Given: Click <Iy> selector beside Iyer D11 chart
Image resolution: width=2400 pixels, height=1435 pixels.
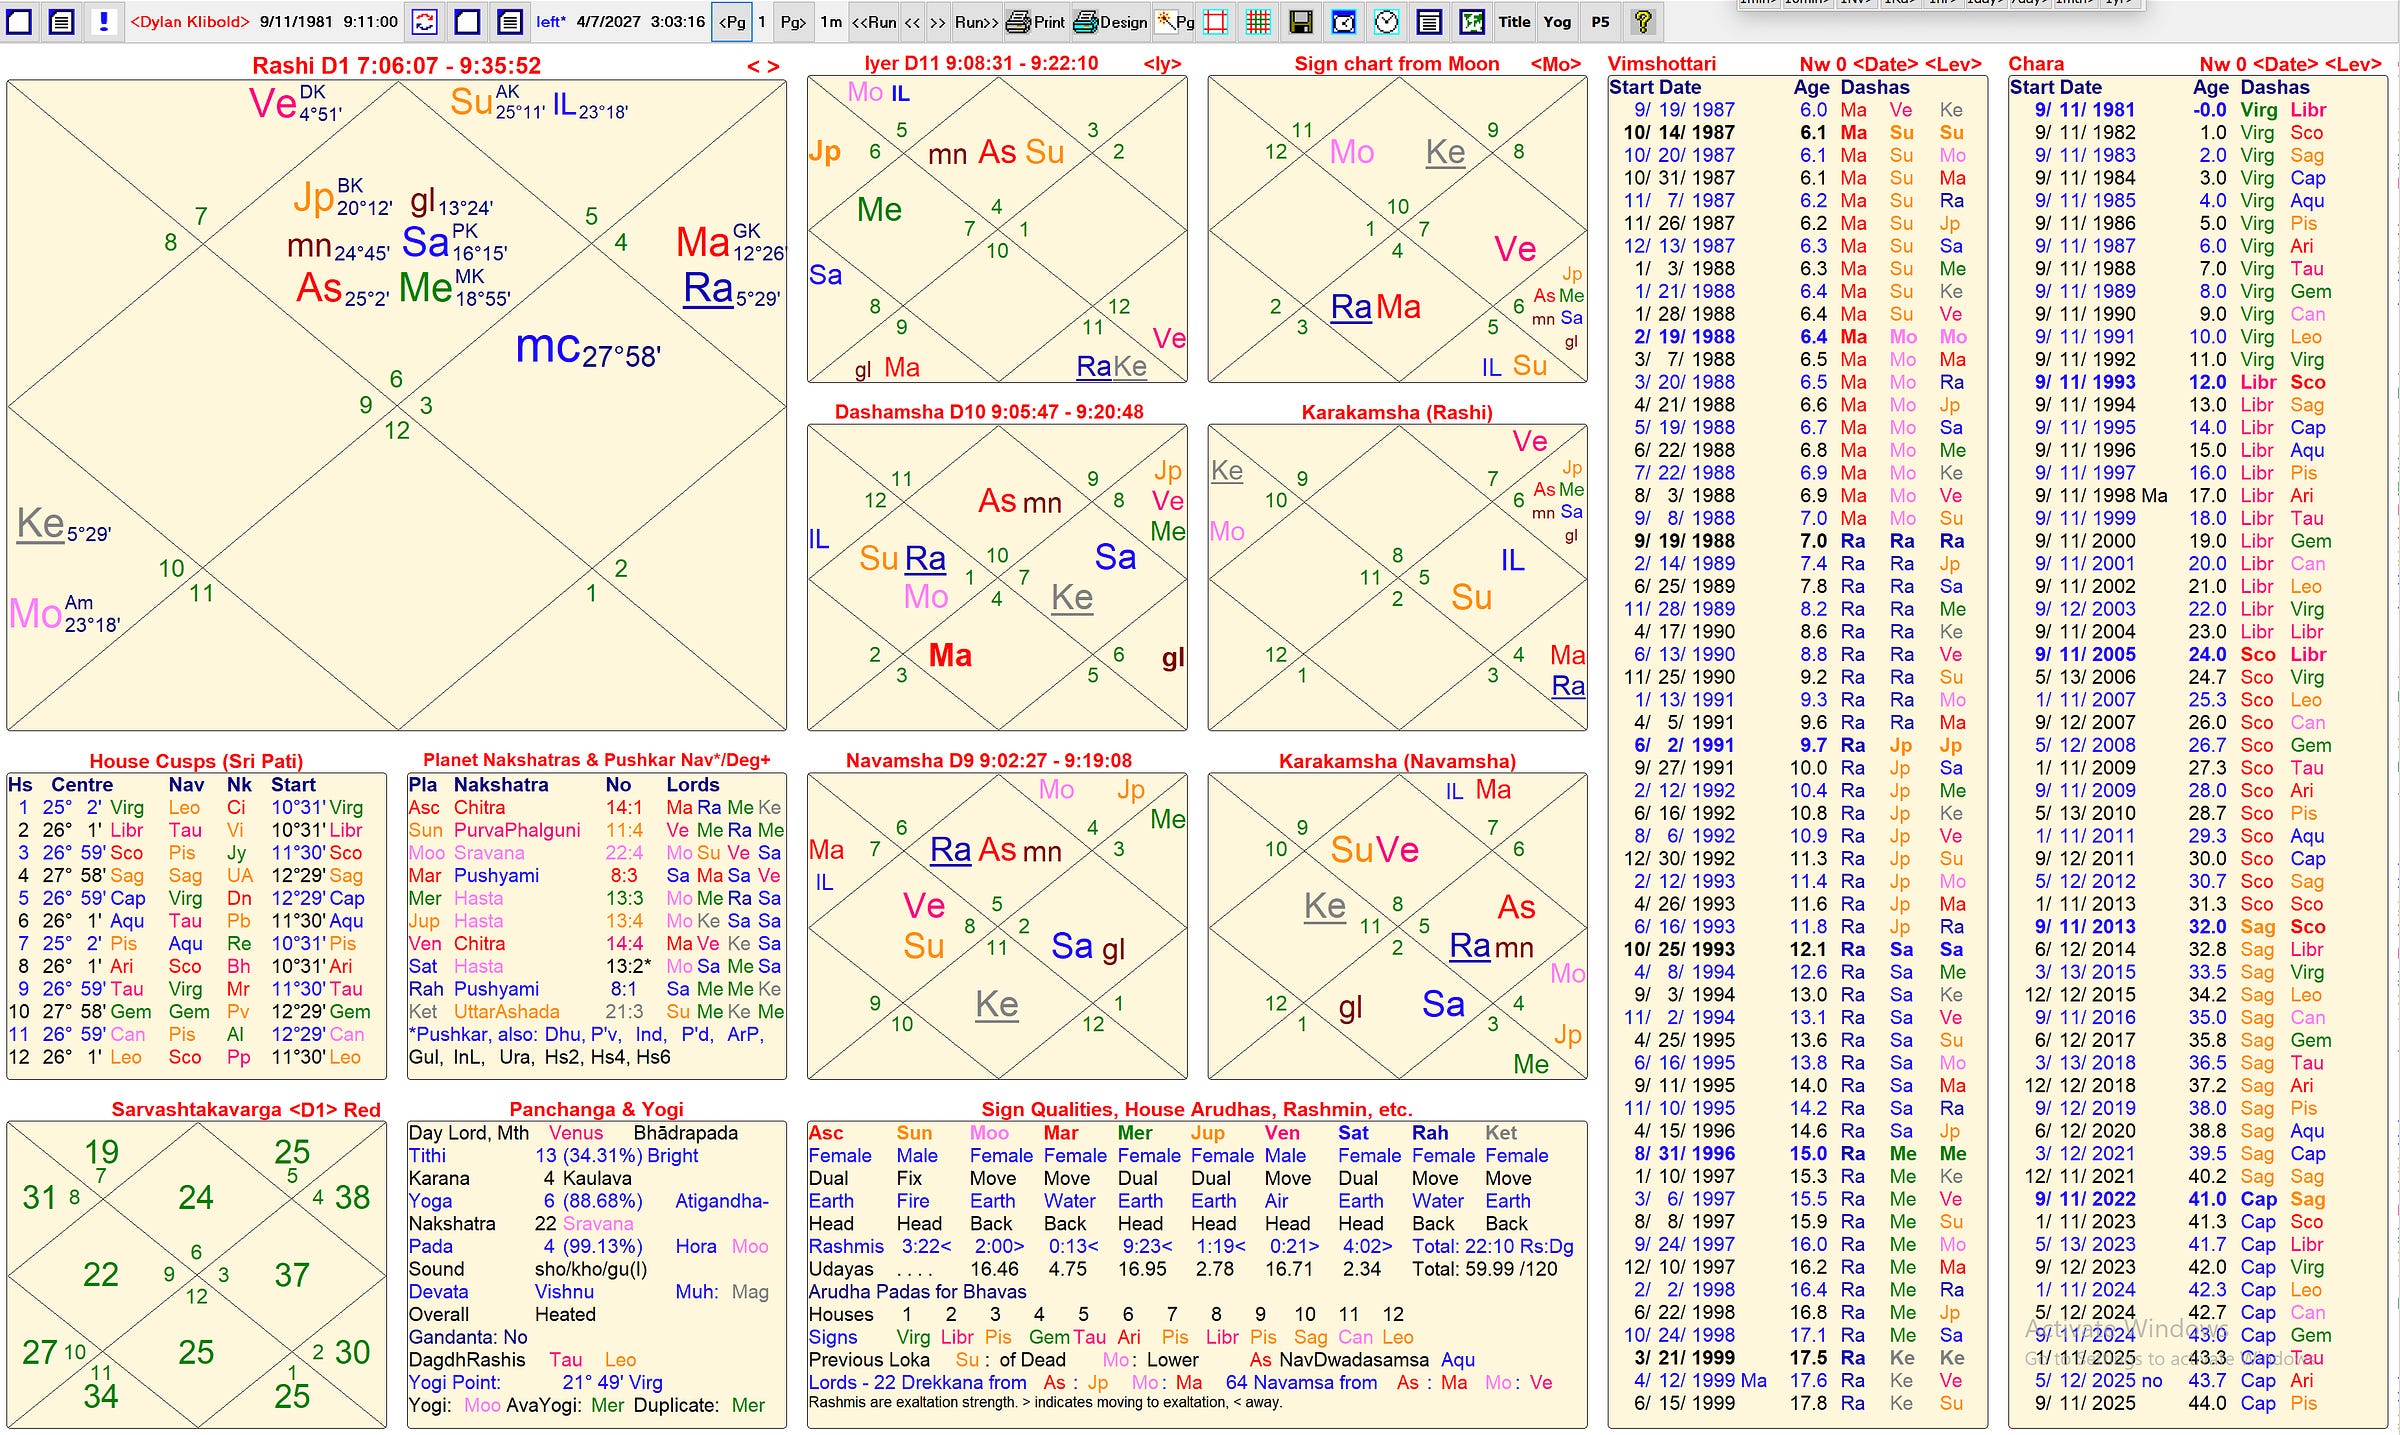Looking at the screenshot, I should pyautogui.click(x=1162, y=64).
